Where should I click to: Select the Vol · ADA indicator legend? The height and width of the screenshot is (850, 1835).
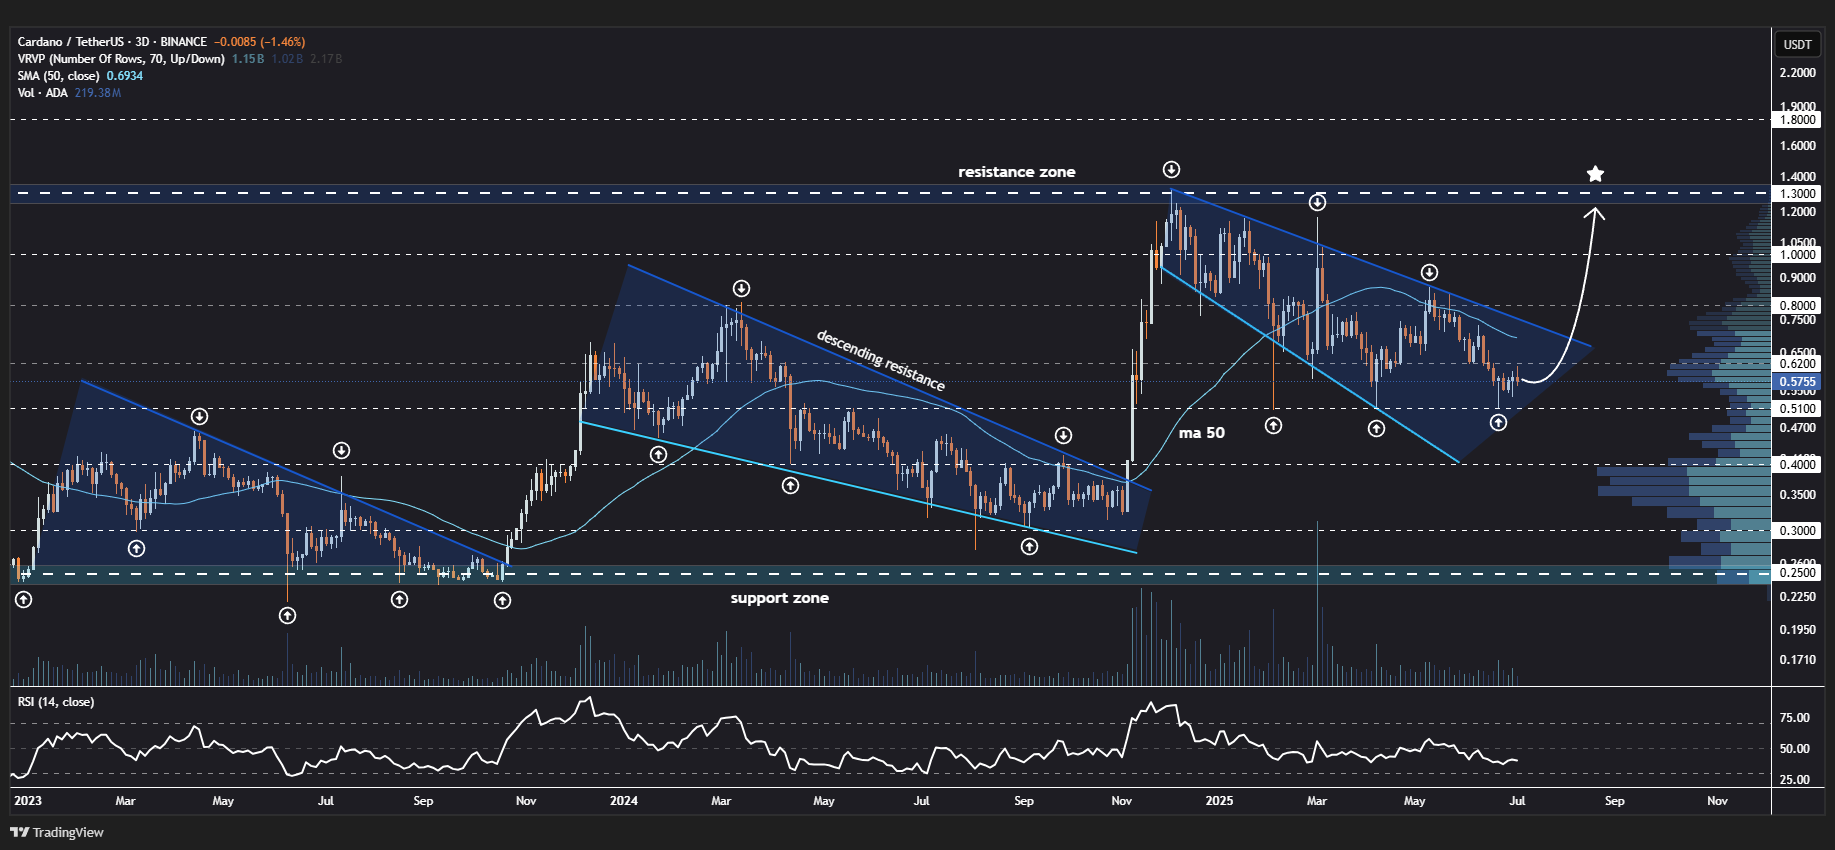42,93
